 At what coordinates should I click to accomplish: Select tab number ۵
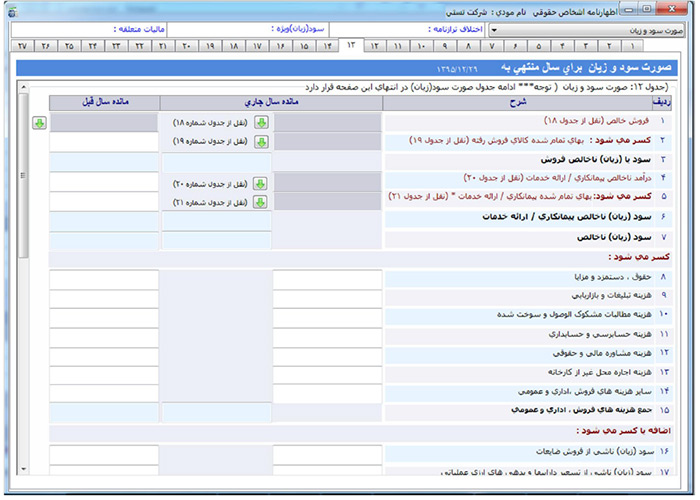539,46
